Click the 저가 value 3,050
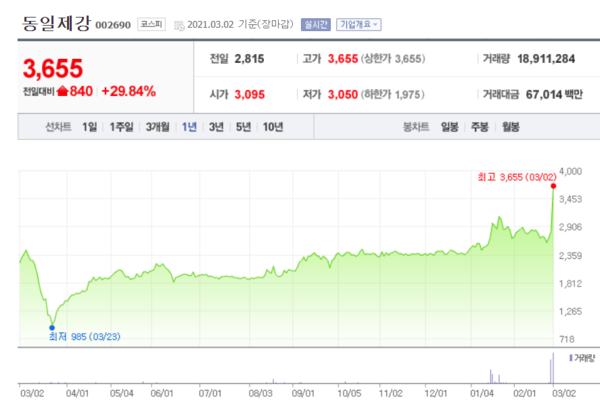The image size is (600, 411). point(343,95)
